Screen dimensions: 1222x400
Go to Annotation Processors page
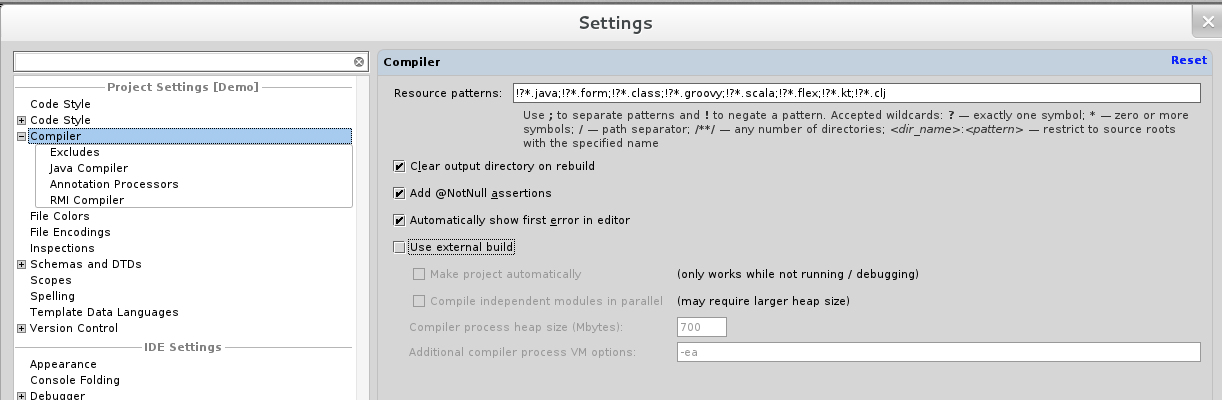coord(114,184)
